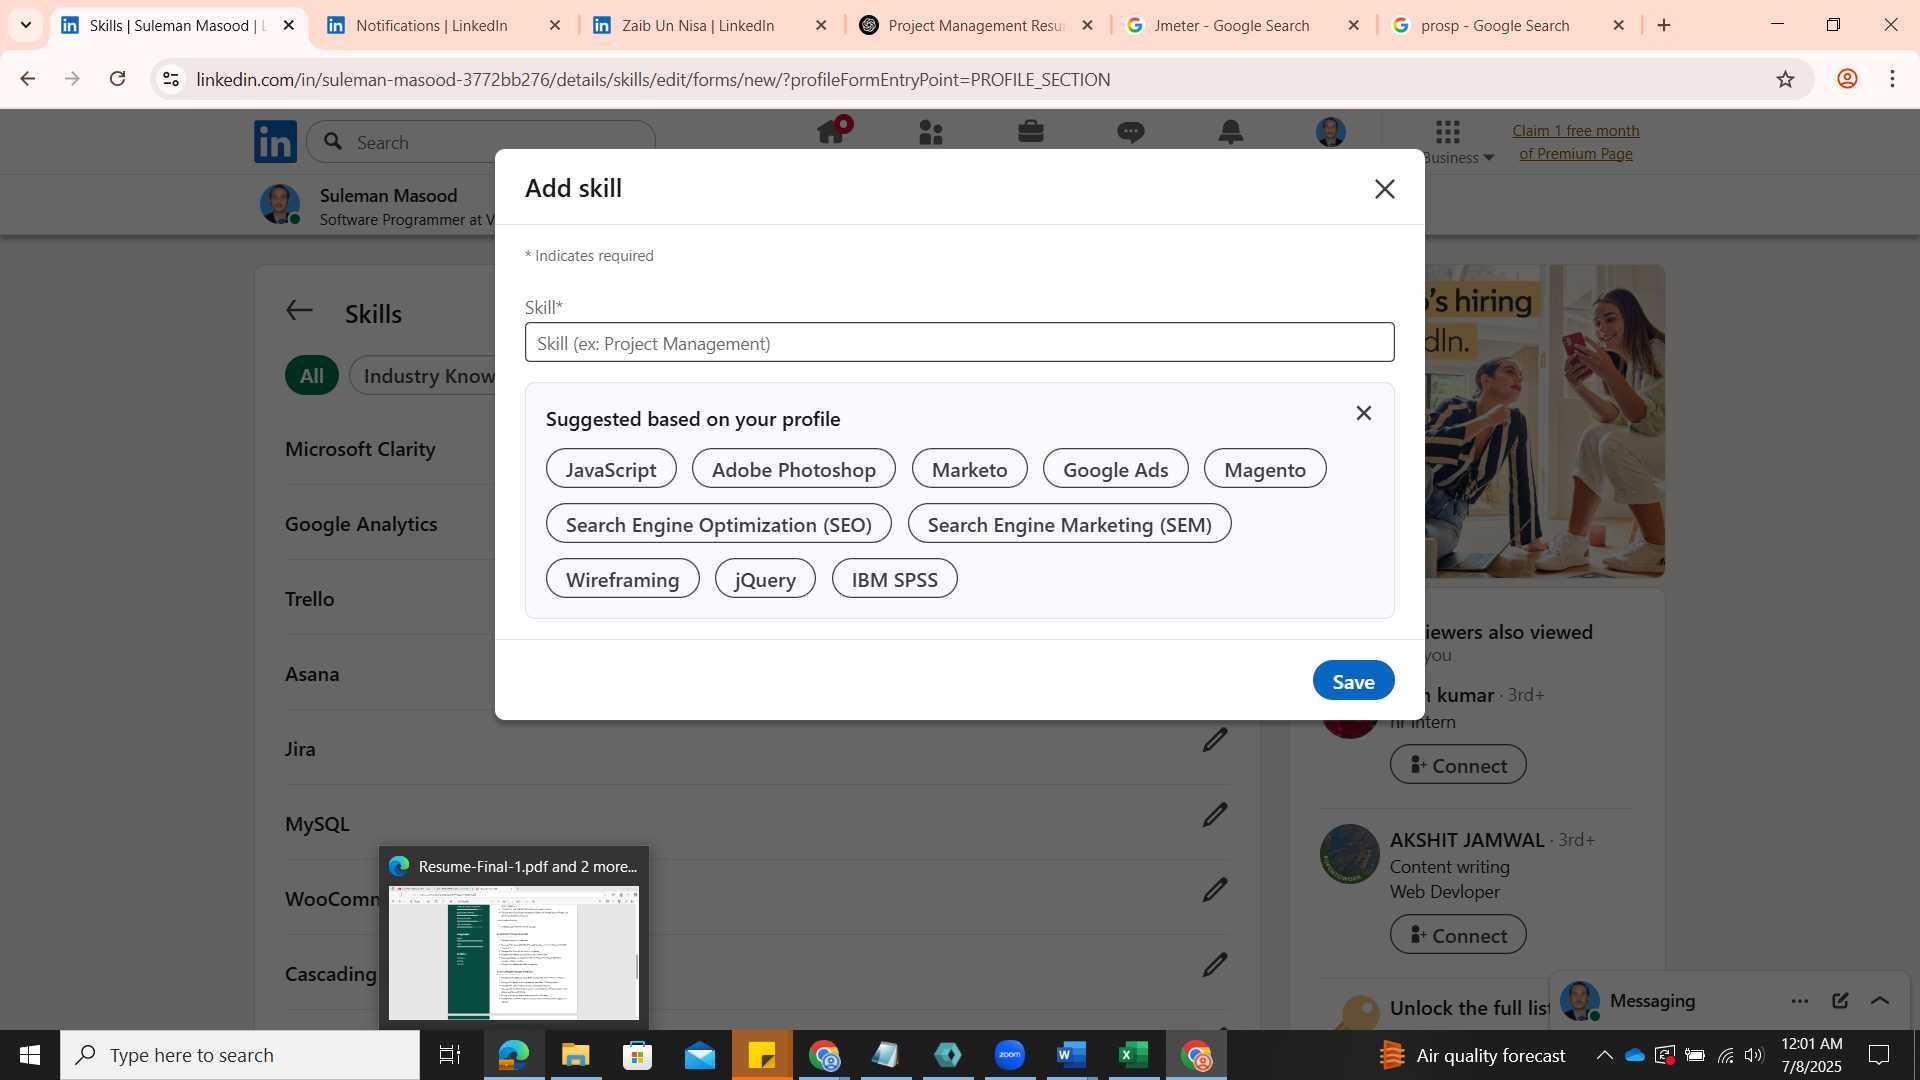This screenshot has height=1080, width=1920.
Task: Open a new browser tab
Action: coord(1664,25)
